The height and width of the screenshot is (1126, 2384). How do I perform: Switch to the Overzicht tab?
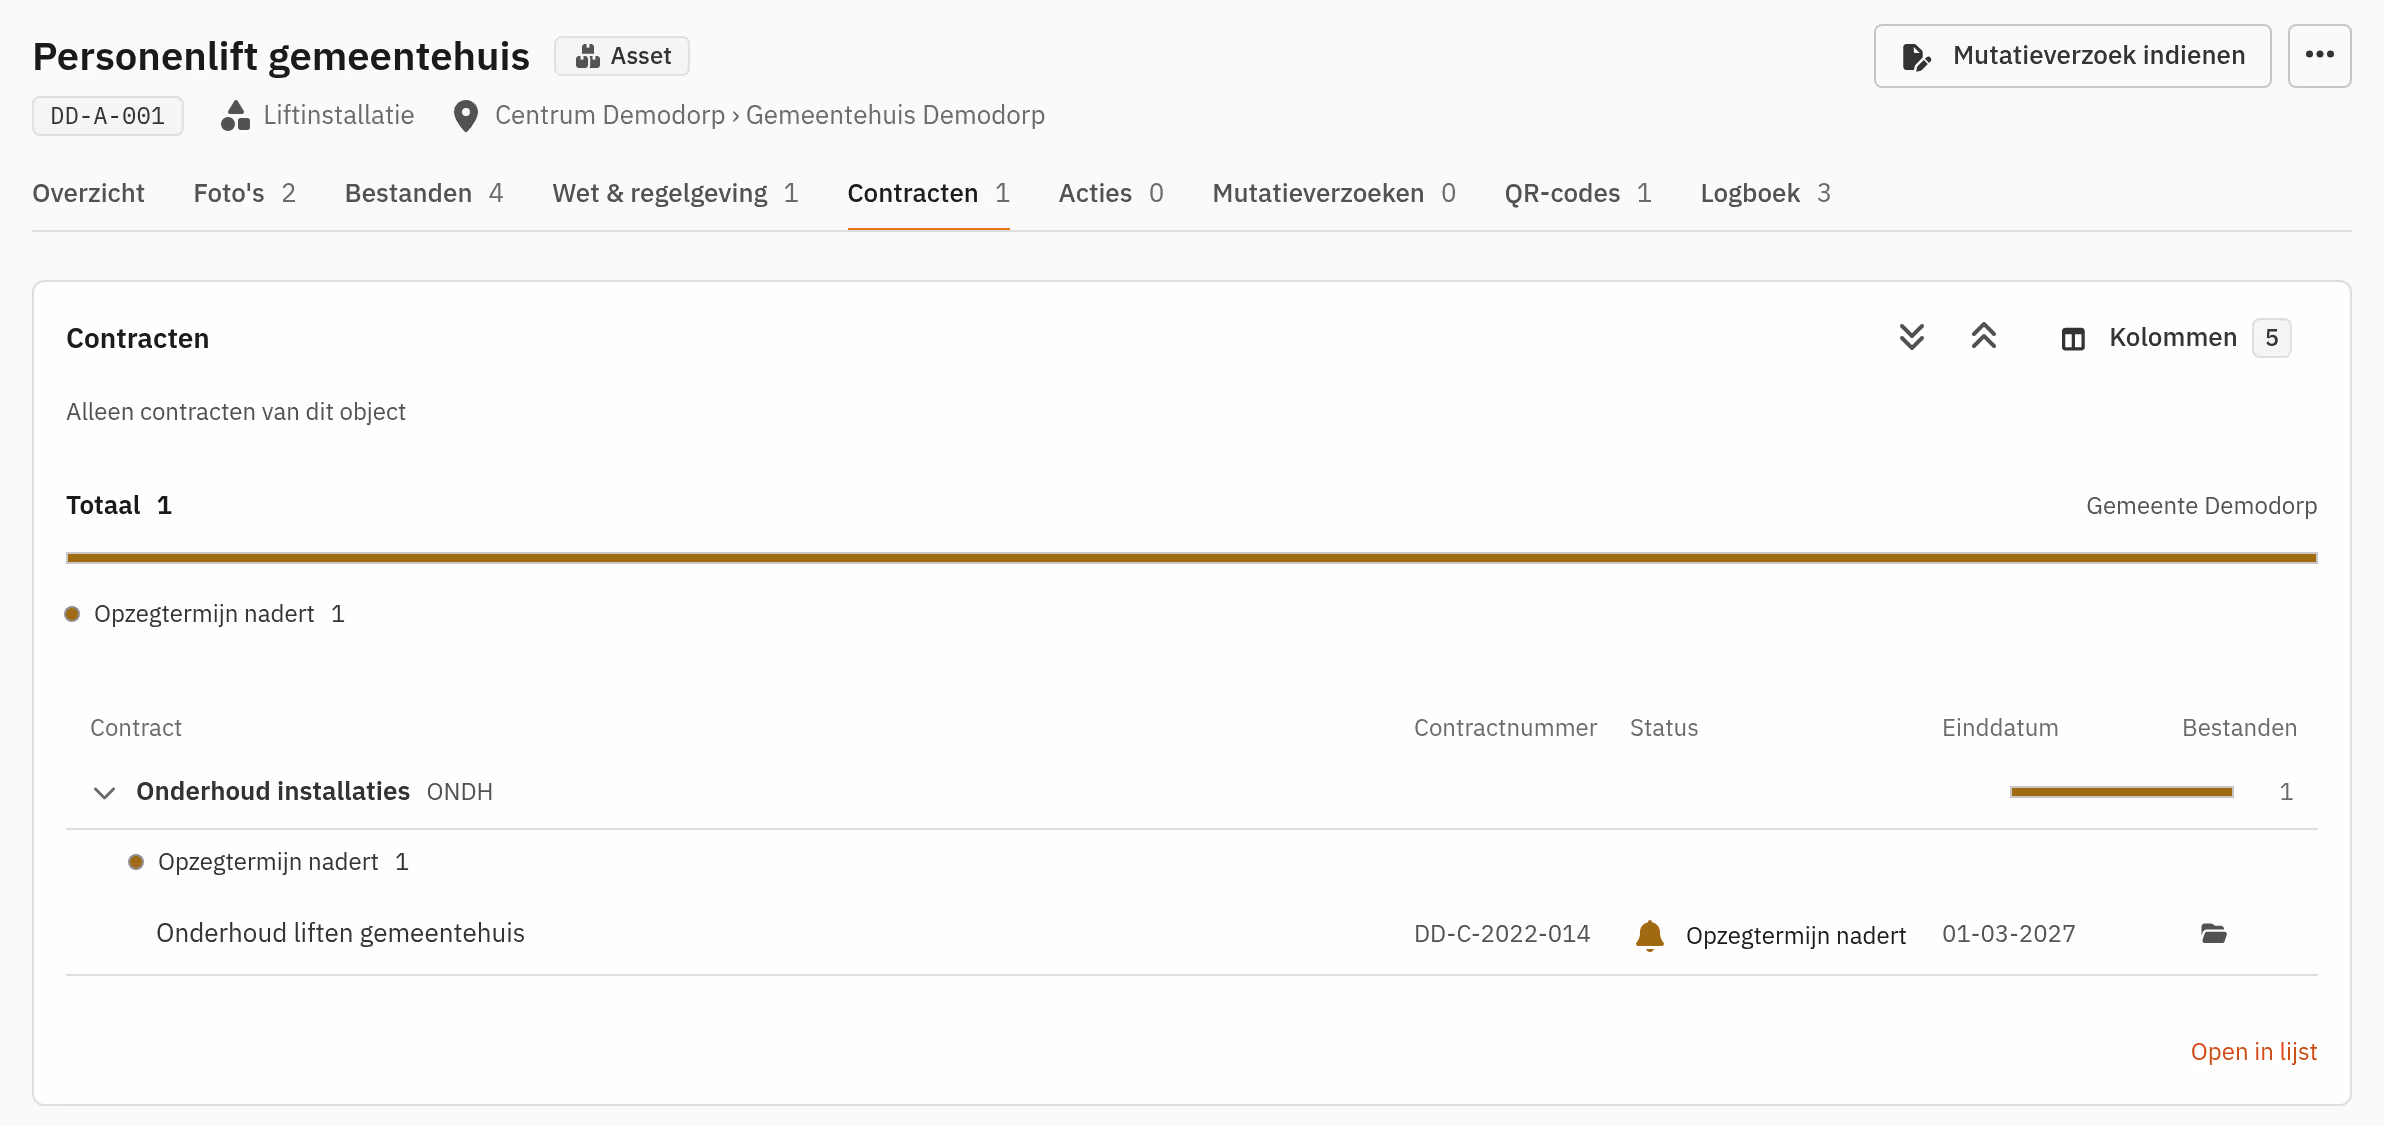[x=88, y=193]
